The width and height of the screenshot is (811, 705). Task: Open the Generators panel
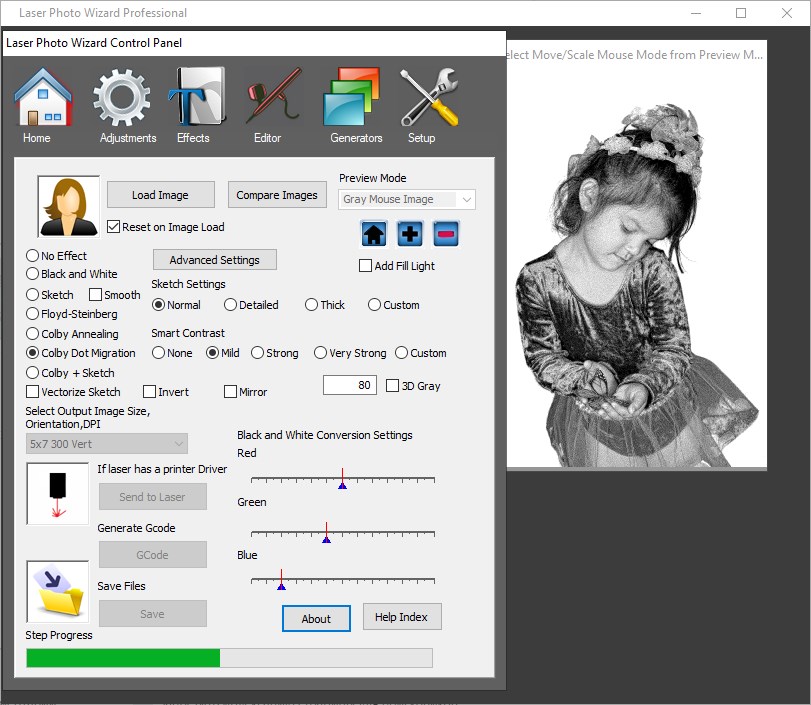click(353, 100)
